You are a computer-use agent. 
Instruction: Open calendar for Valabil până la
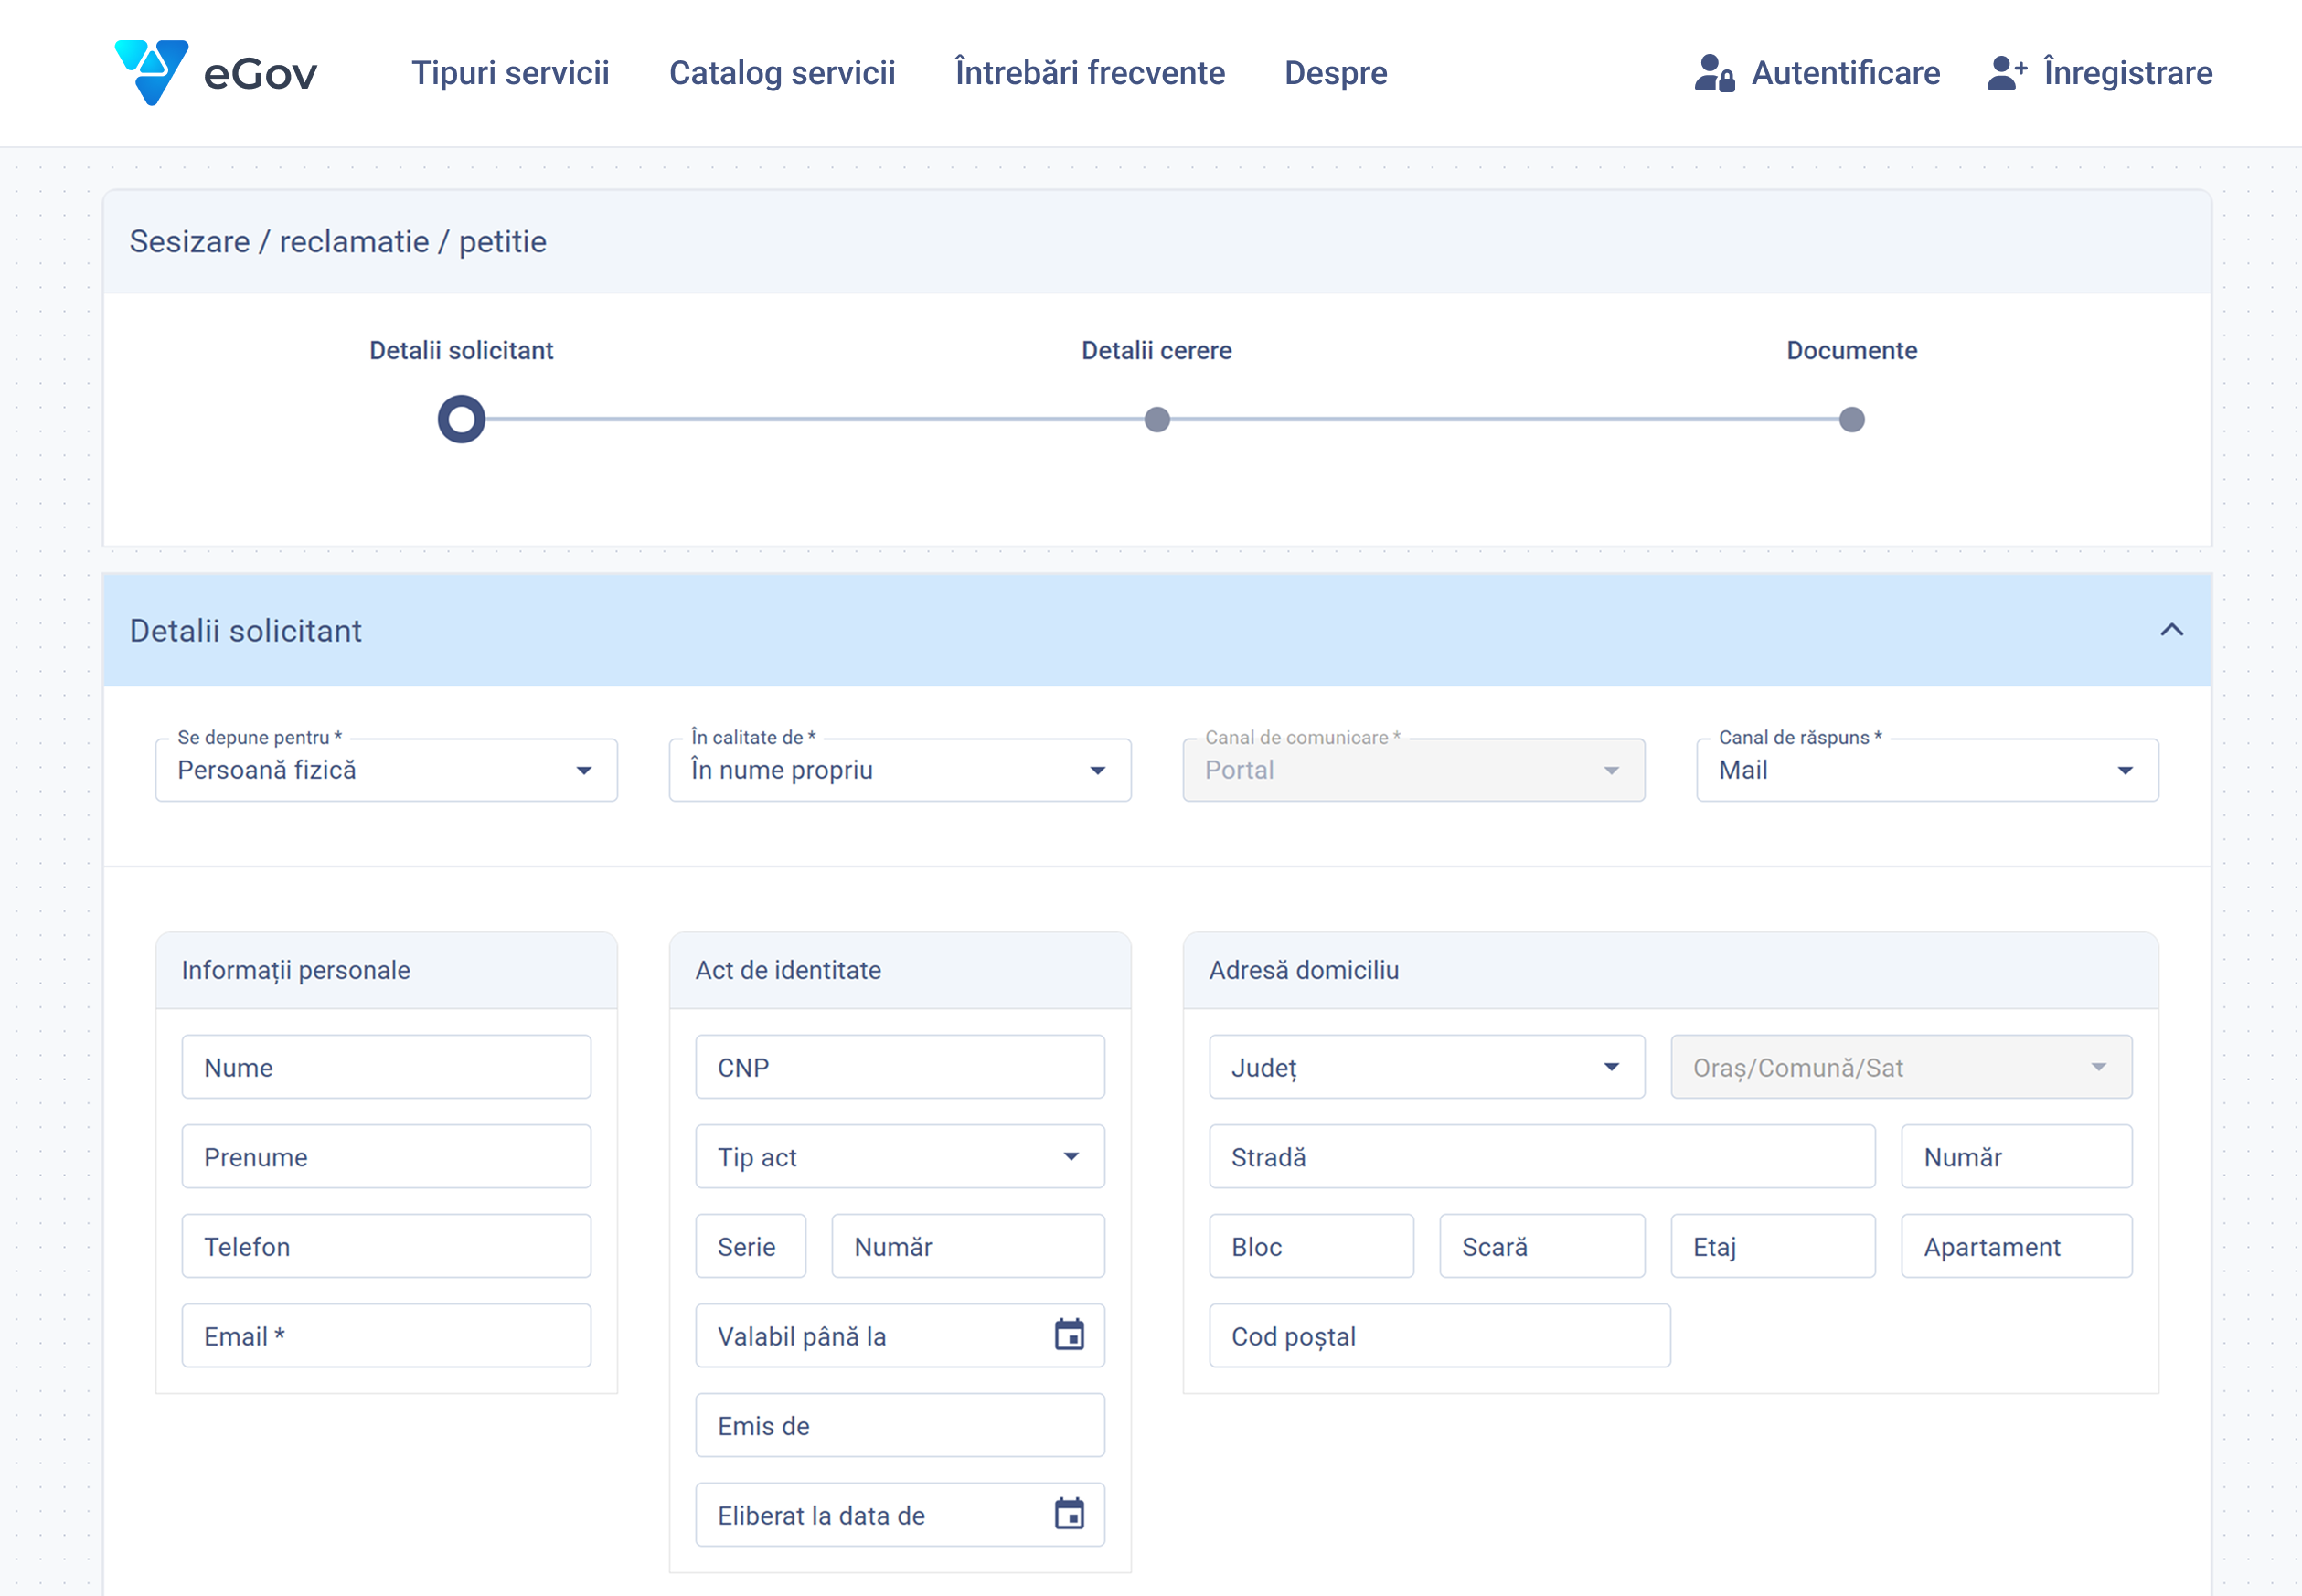1069,1335
